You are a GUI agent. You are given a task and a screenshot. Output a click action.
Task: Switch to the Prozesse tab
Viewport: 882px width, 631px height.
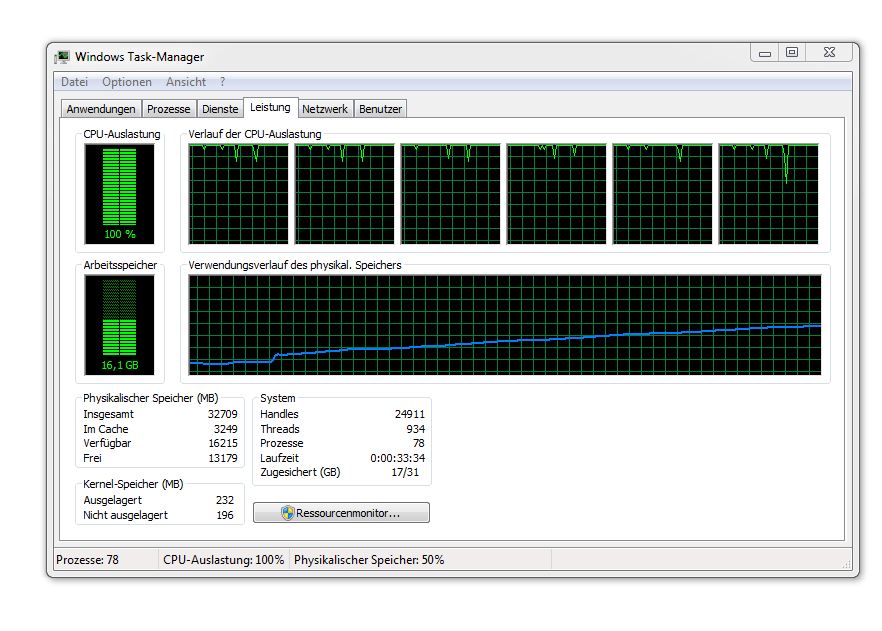[x=168, y=109]
